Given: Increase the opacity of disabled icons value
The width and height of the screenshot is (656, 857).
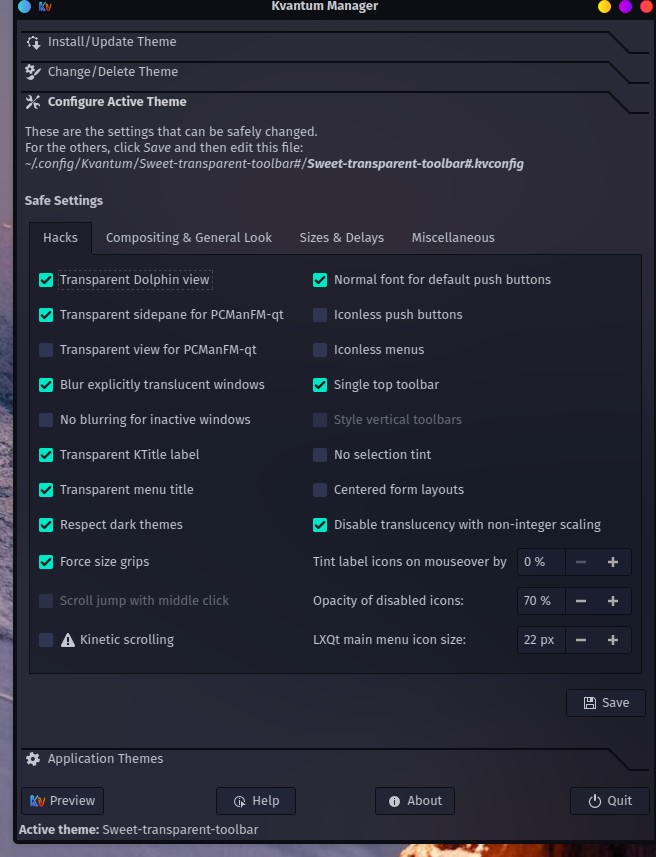Looking at the screenshot, I should click(613, 601).
